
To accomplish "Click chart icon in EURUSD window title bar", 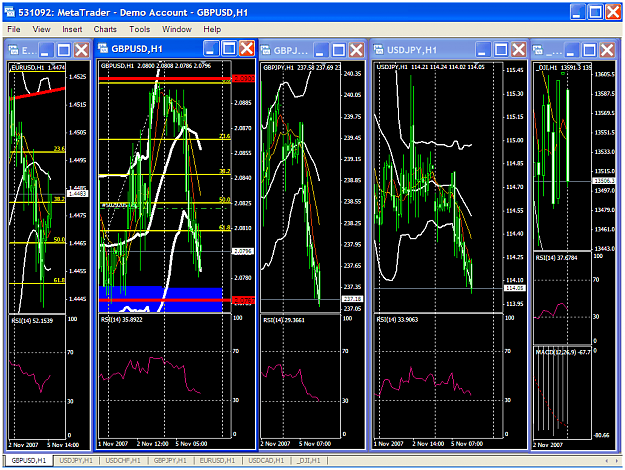I will click(14, 50).
